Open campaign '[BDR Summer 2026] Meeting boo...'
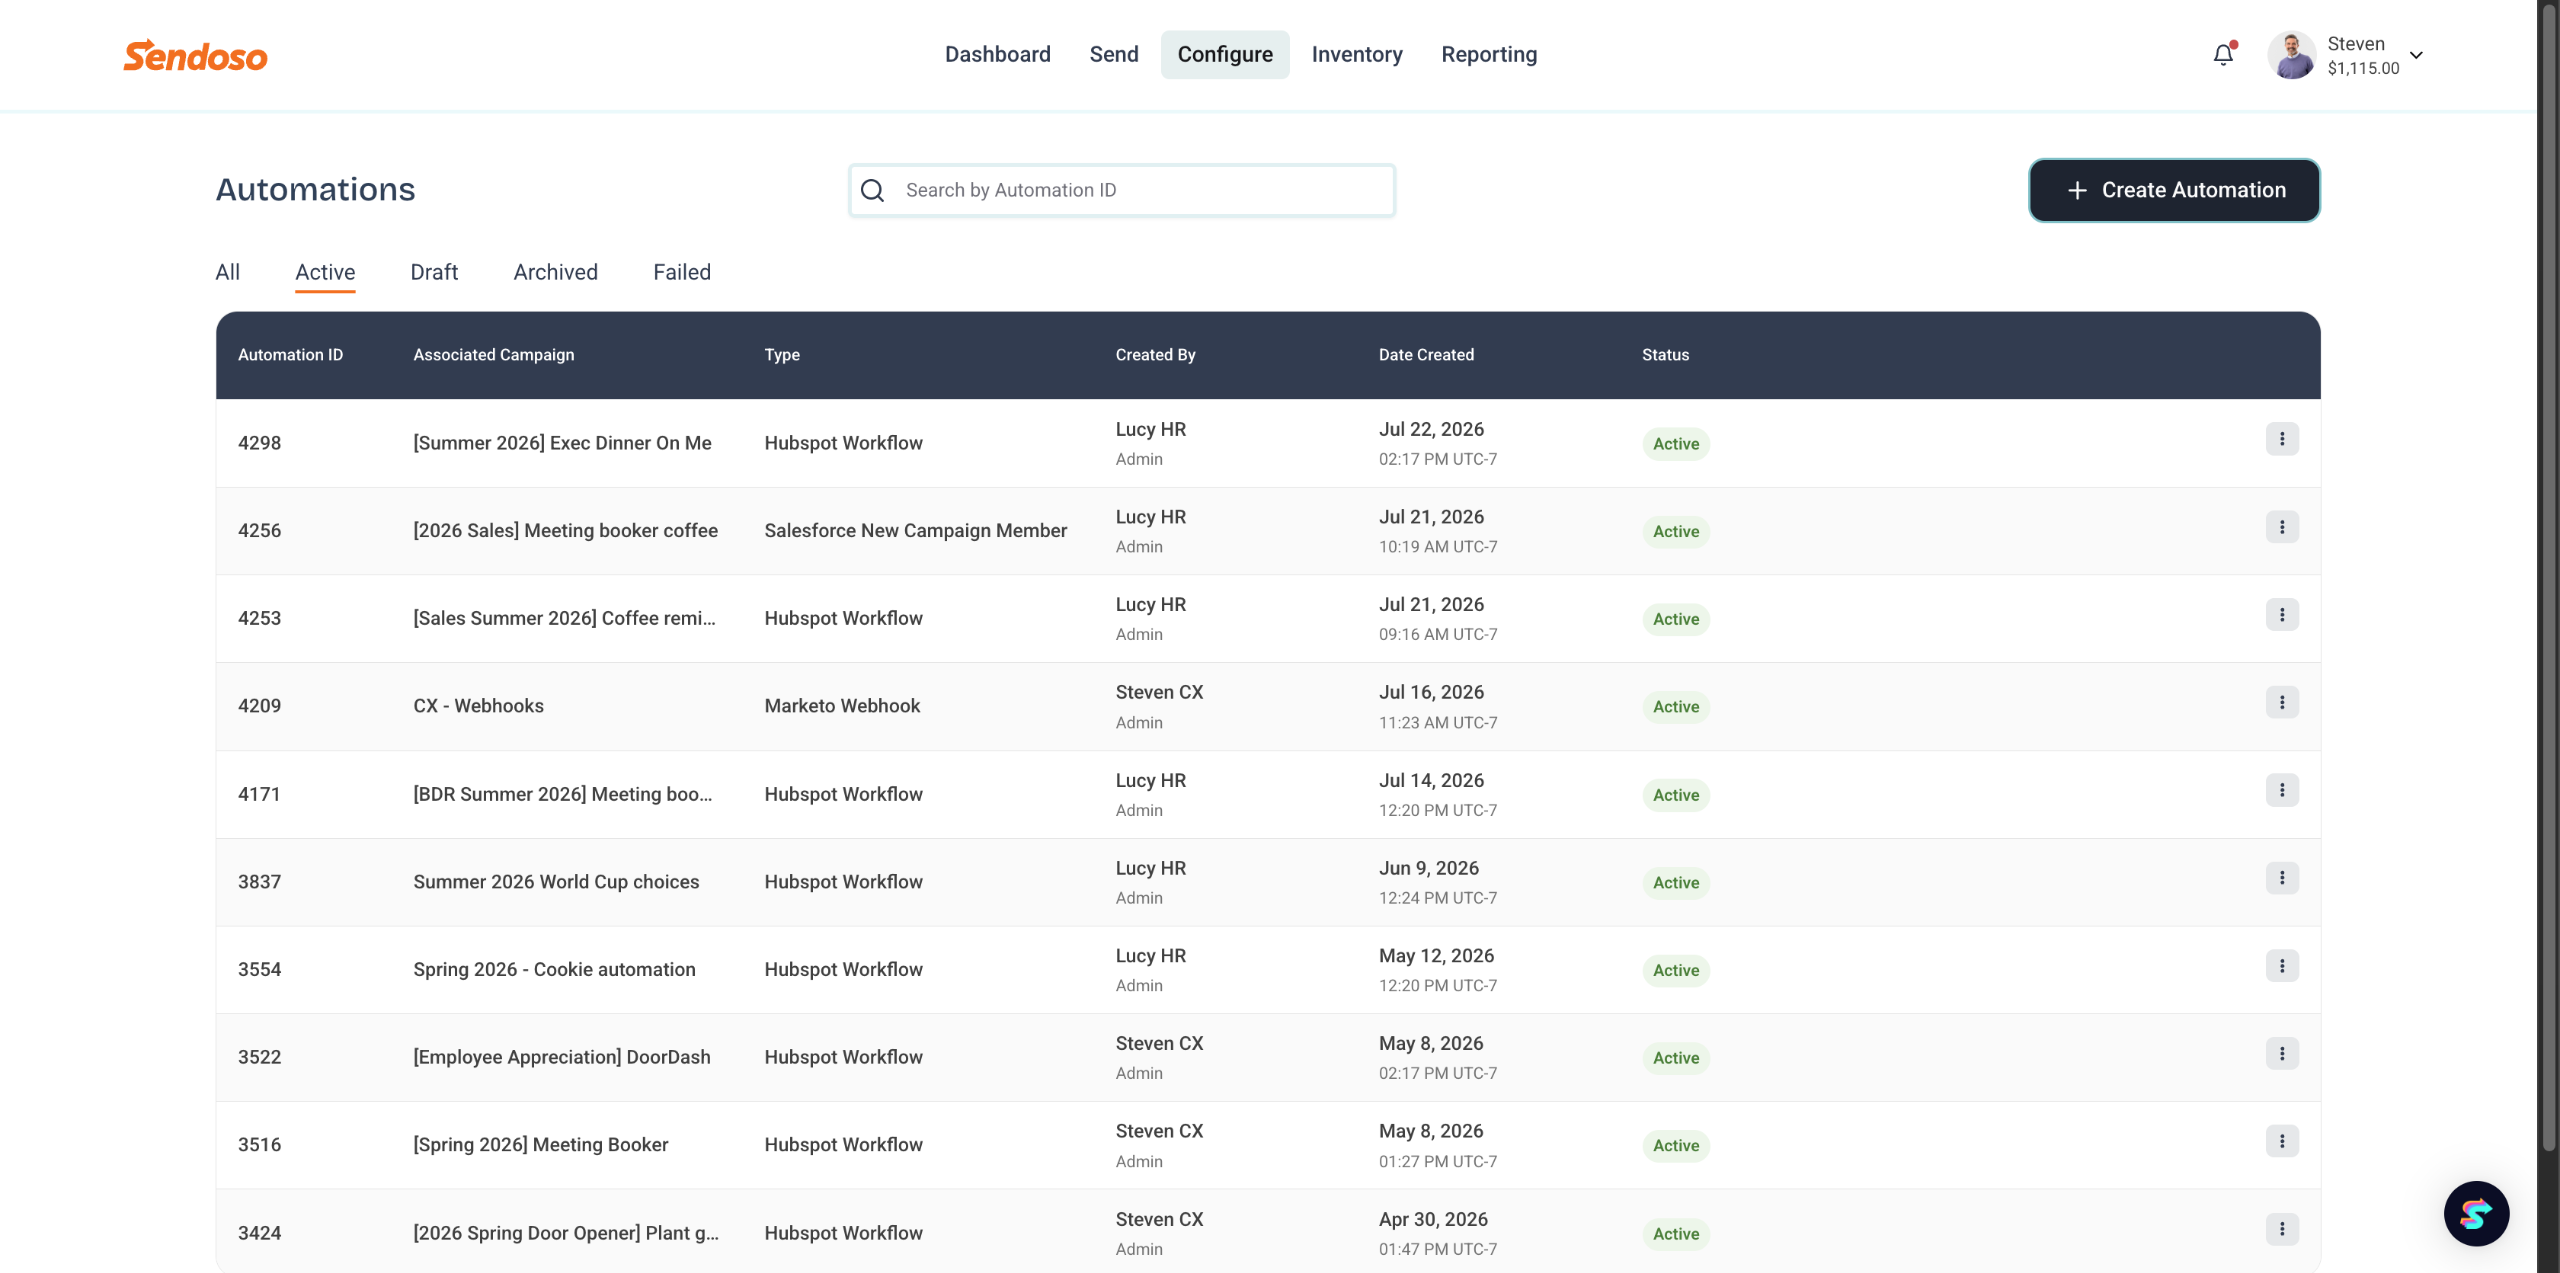The width and height of the screenshot is (2560, 1273). click(563, 794)
